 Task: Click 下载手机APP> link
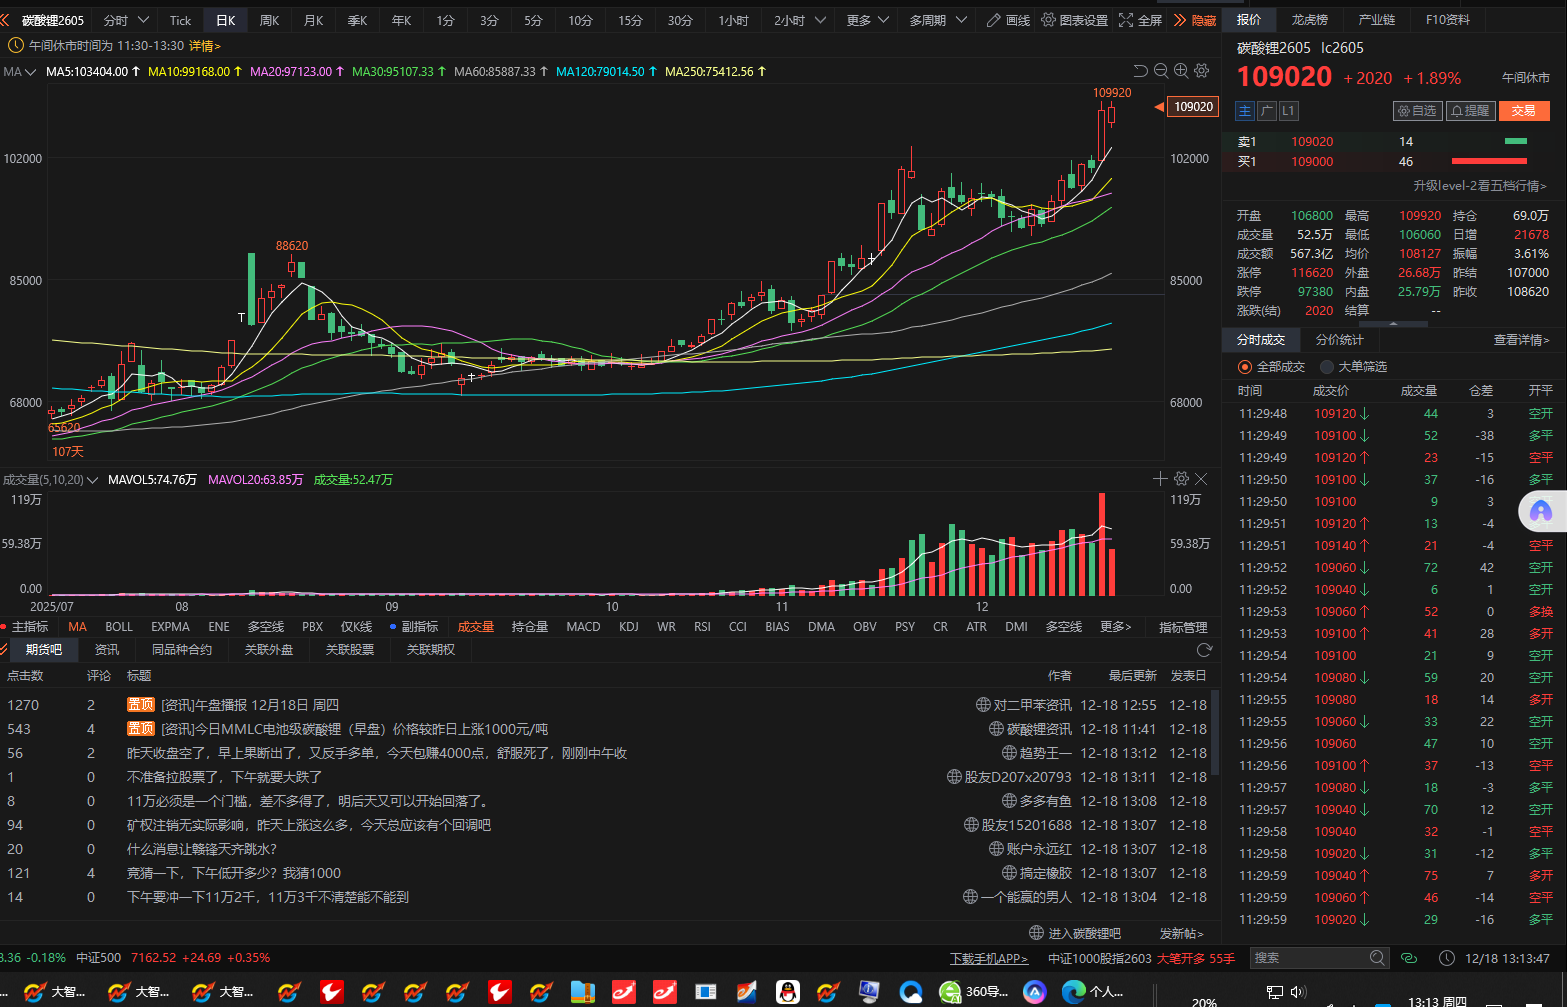pos(988,958)
